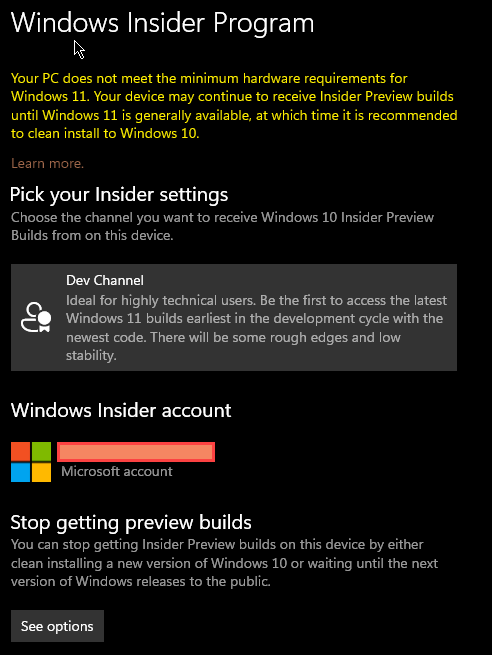Click the Dev Channel title text
The image size is (492, 655).
[105, 280]
